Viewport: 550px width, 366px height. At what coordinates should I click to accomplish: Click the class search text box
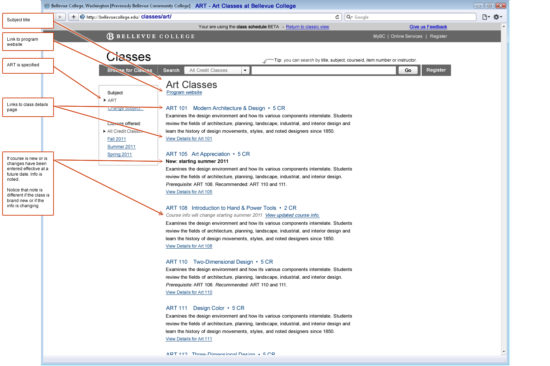(324, 70)
